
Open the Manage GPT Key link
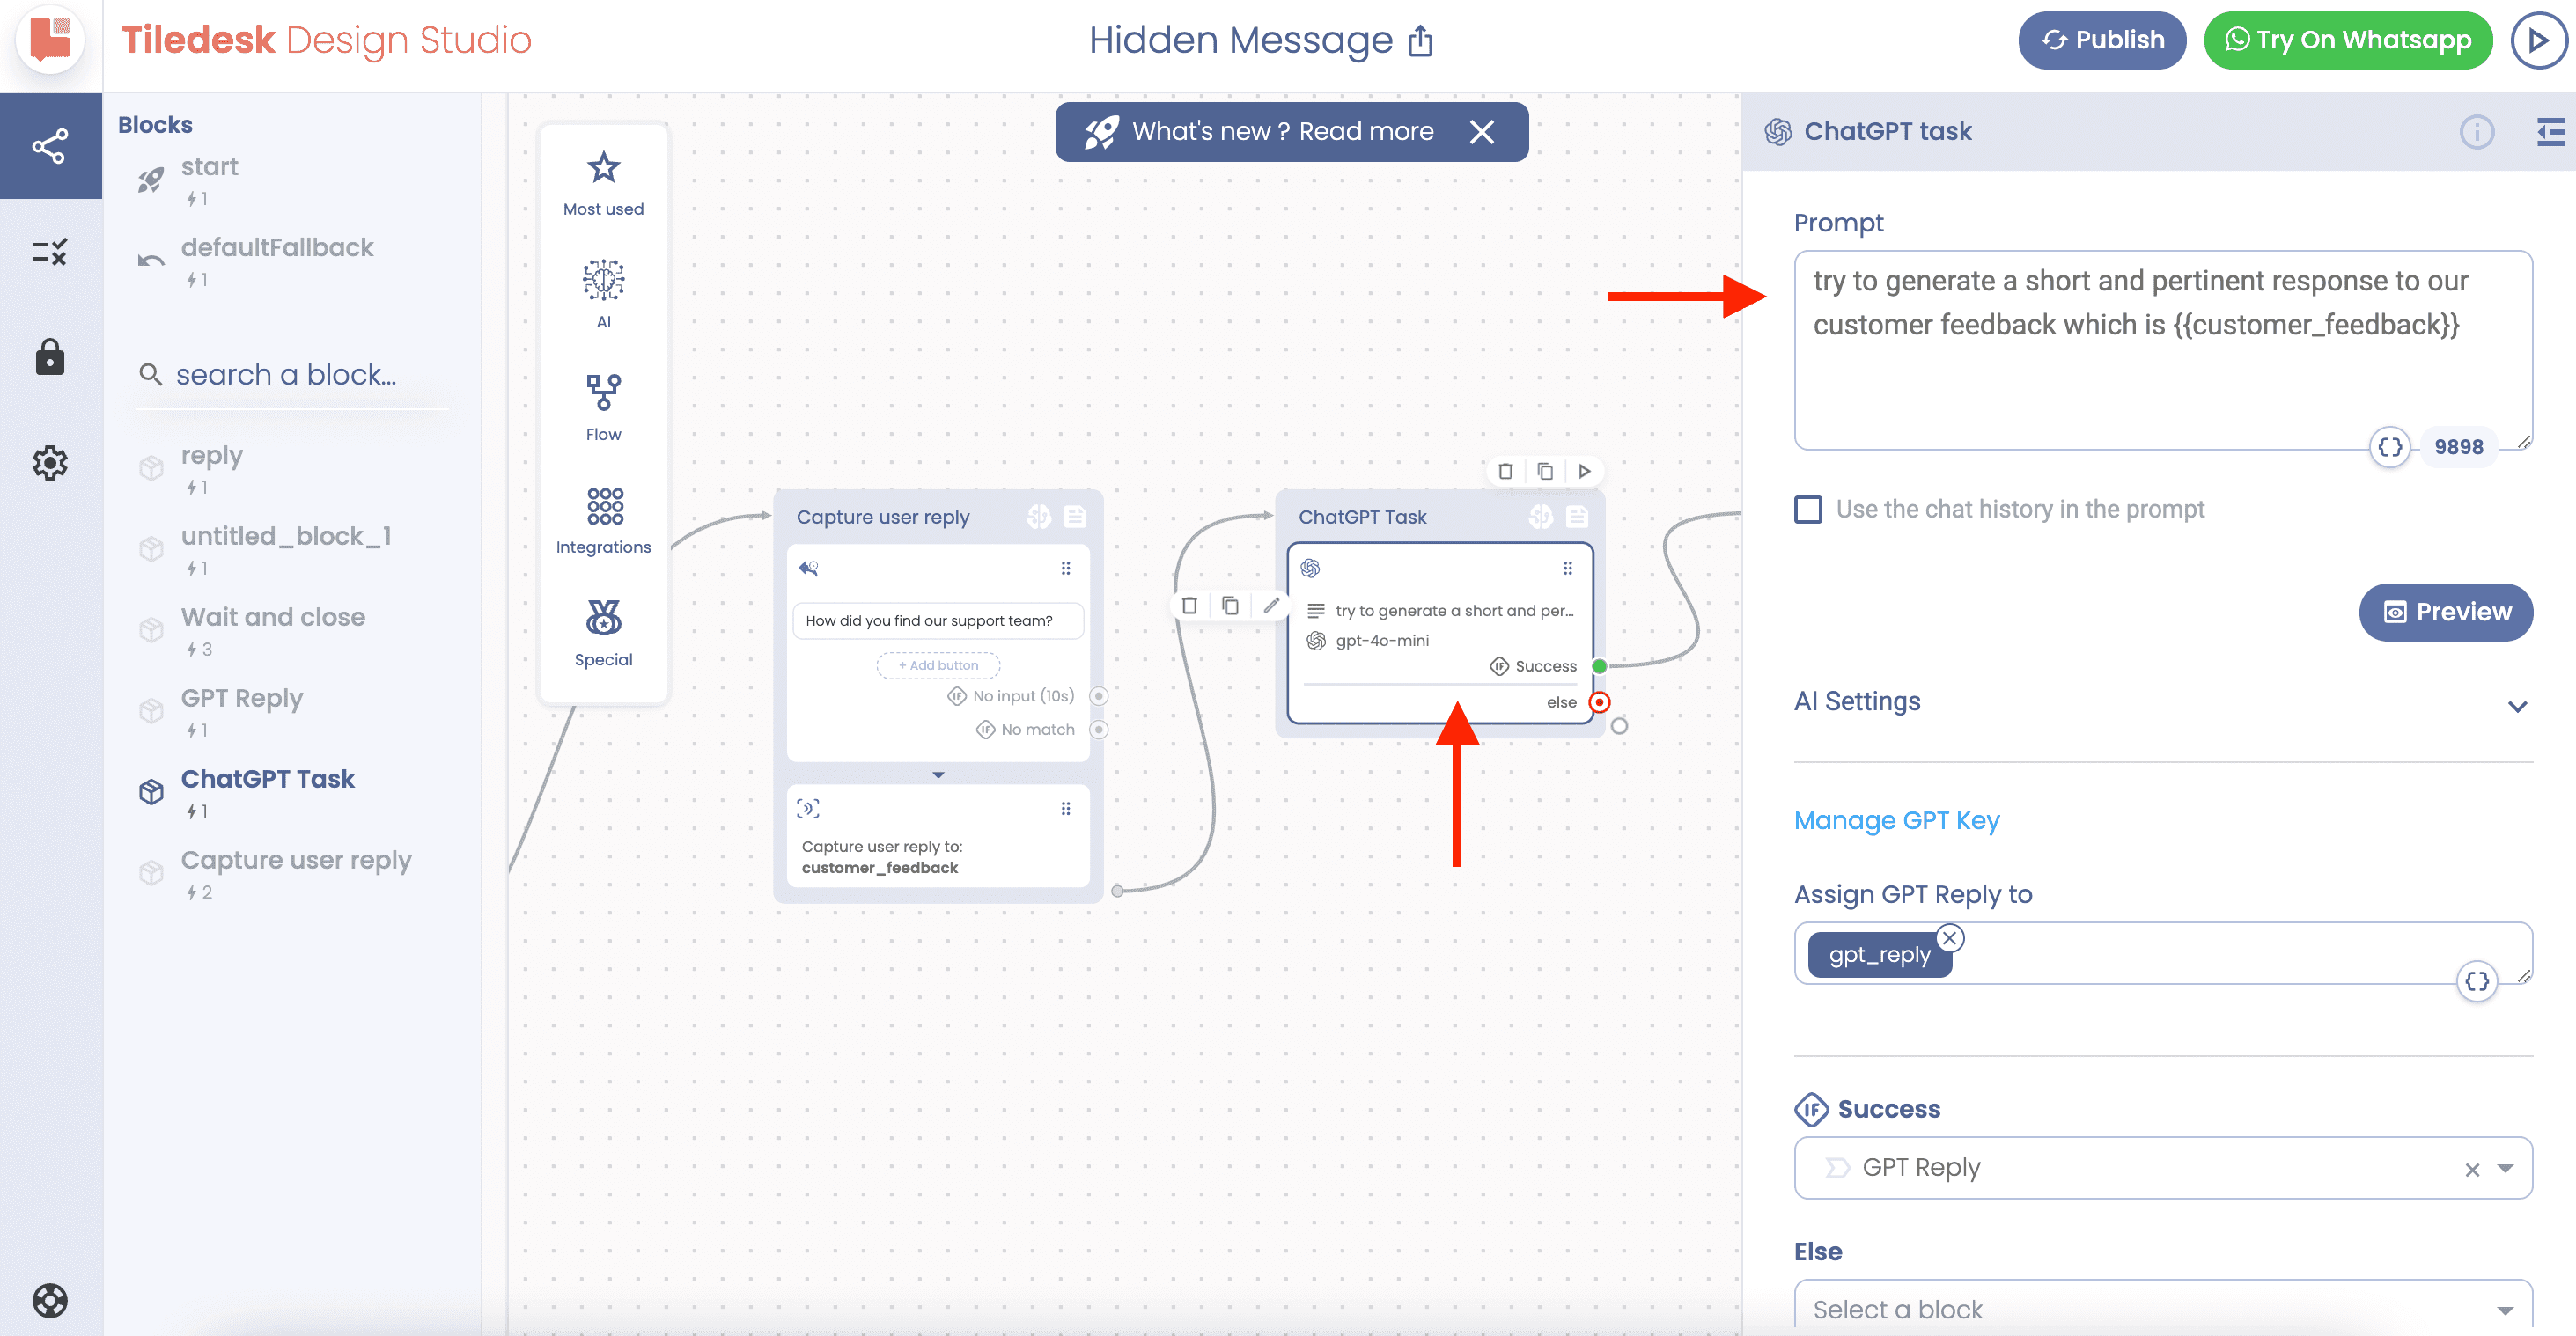(x=1896, y=820)
